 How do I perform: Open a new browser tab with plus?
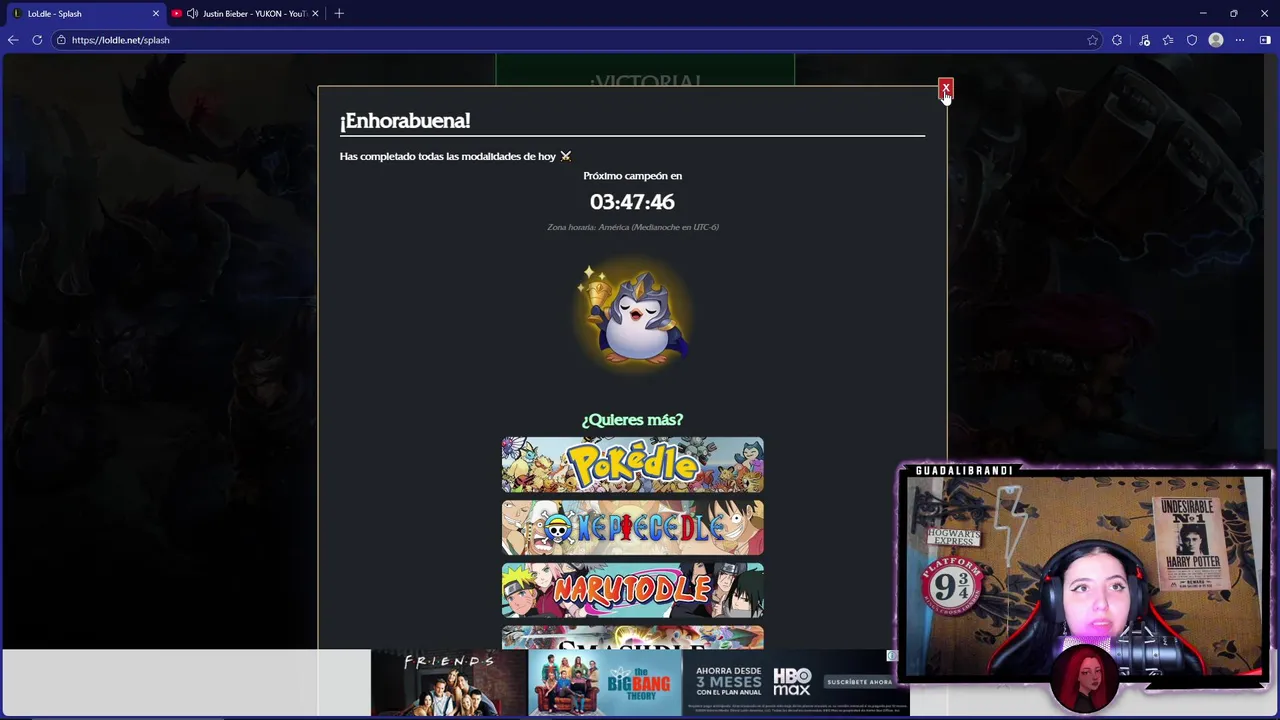(339, 14)
